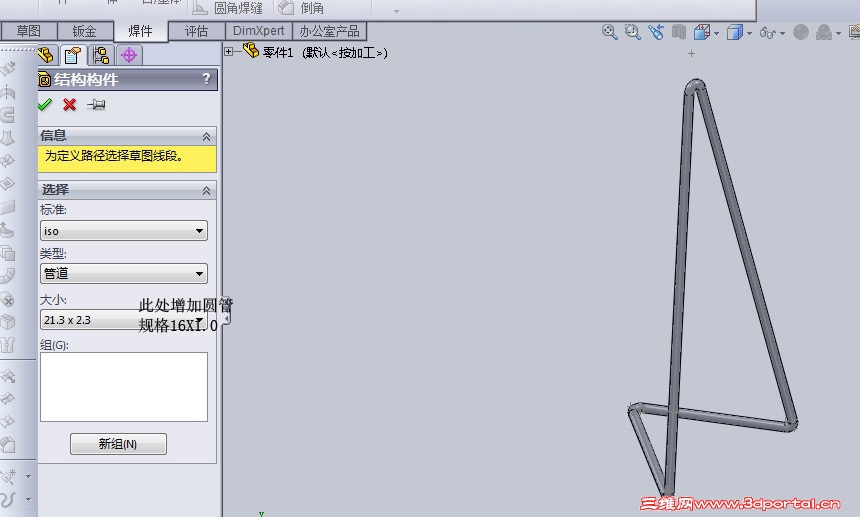Switch to the 钣金 tab
The image size is (860, 517).
(84, 31)
